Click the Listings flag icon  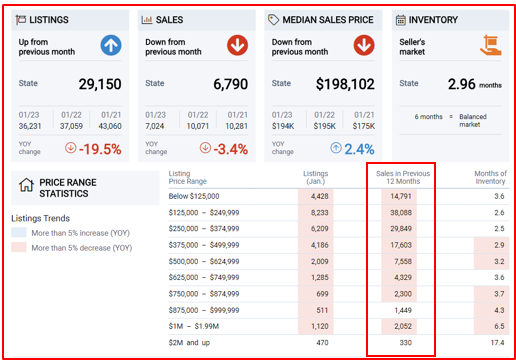point(21,20)
